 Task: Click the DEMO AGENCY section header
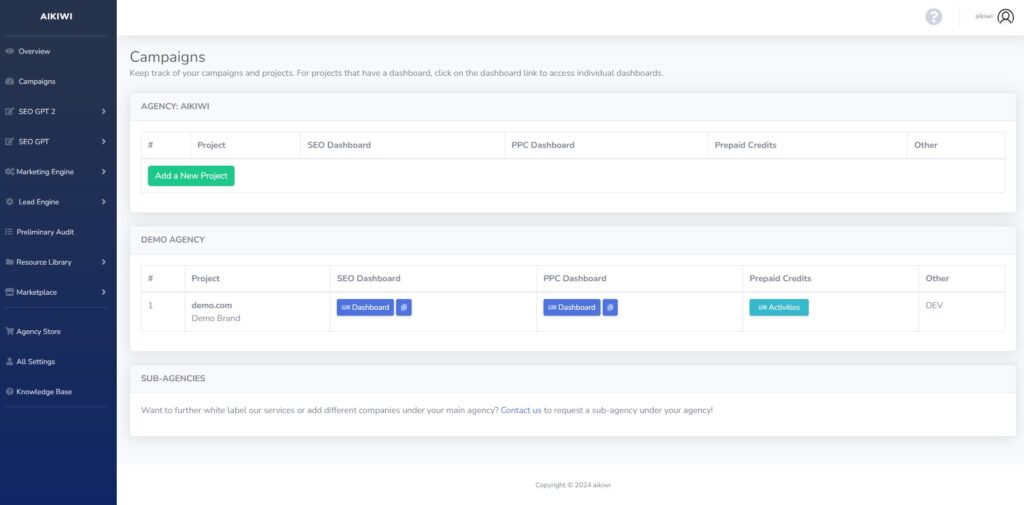[172, 240]
